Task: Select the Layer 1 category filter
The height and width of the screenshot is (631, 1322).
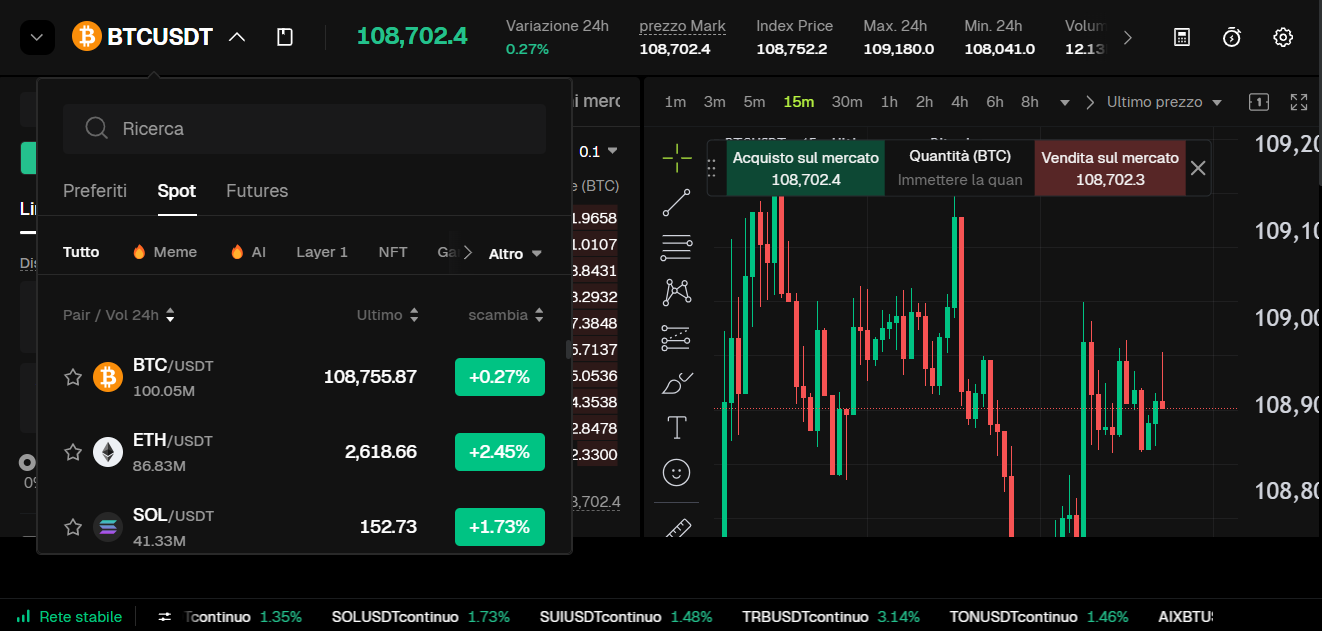Action: 322,252
